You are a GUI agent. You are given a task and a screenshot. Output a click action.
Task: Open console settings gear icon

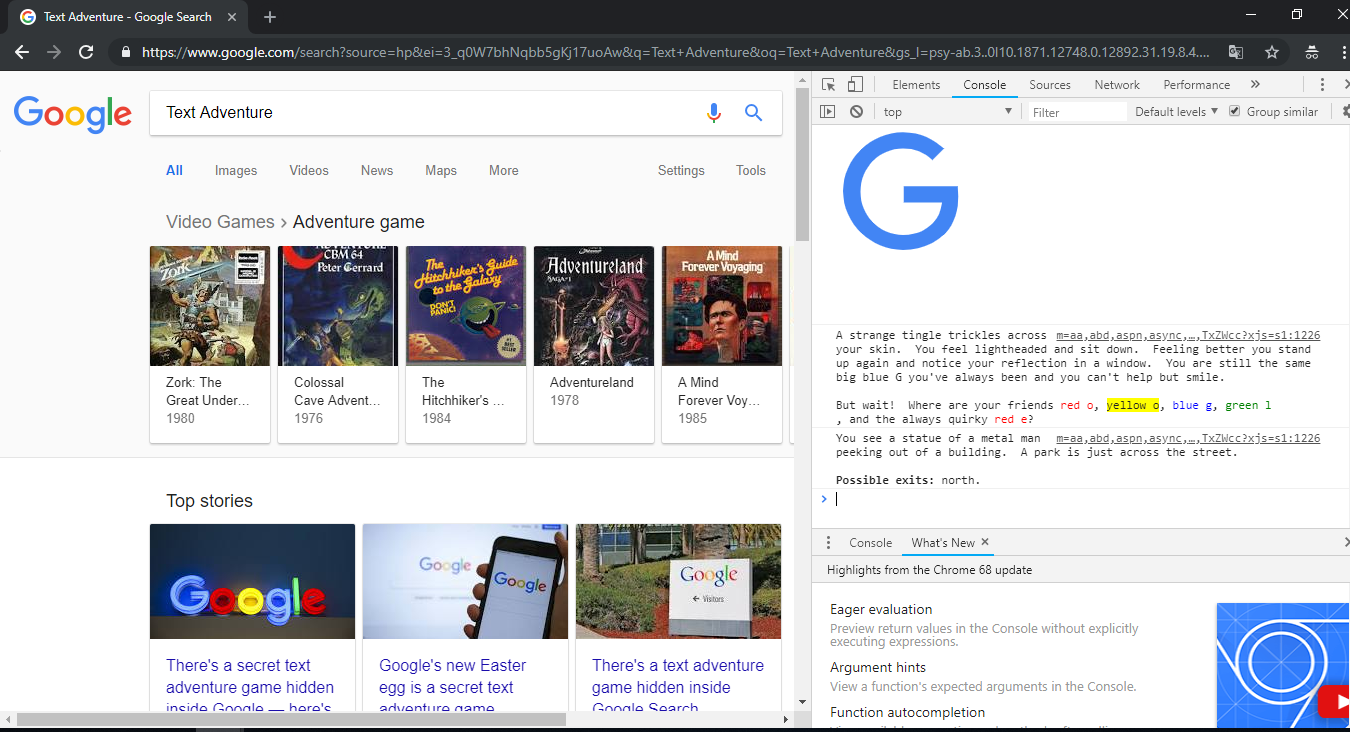1345,112
